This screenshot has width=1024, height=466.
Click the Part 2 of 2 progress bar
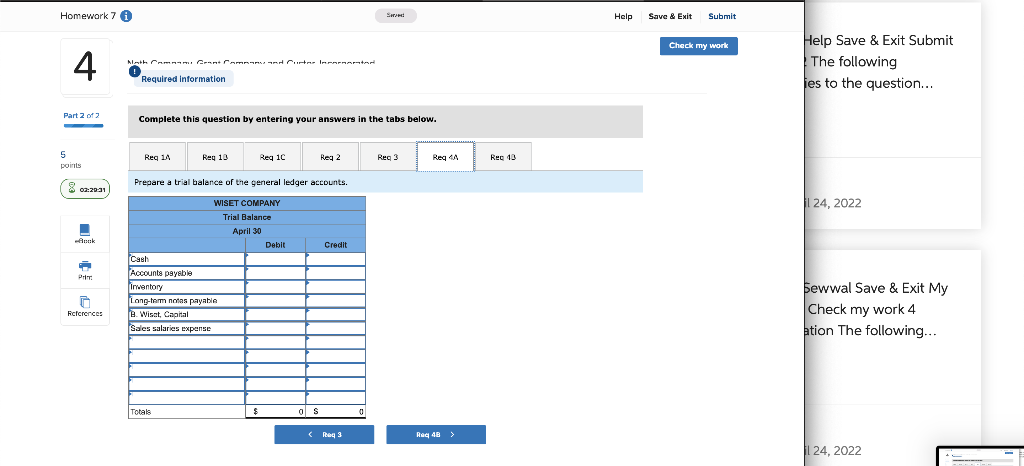[x=83, y=125]
